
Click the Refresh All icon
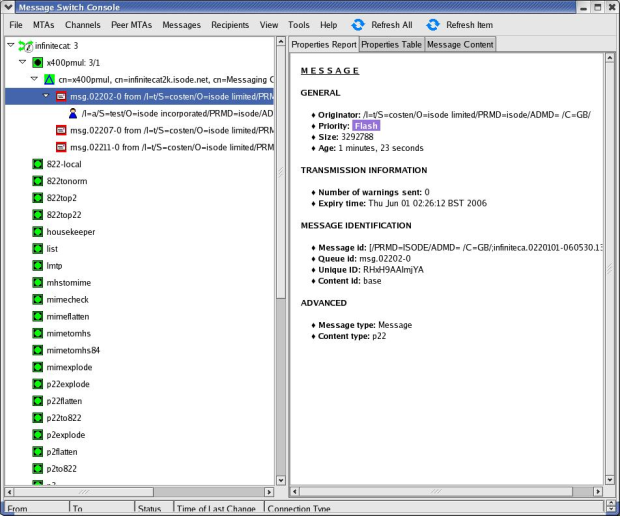point(358,24)
